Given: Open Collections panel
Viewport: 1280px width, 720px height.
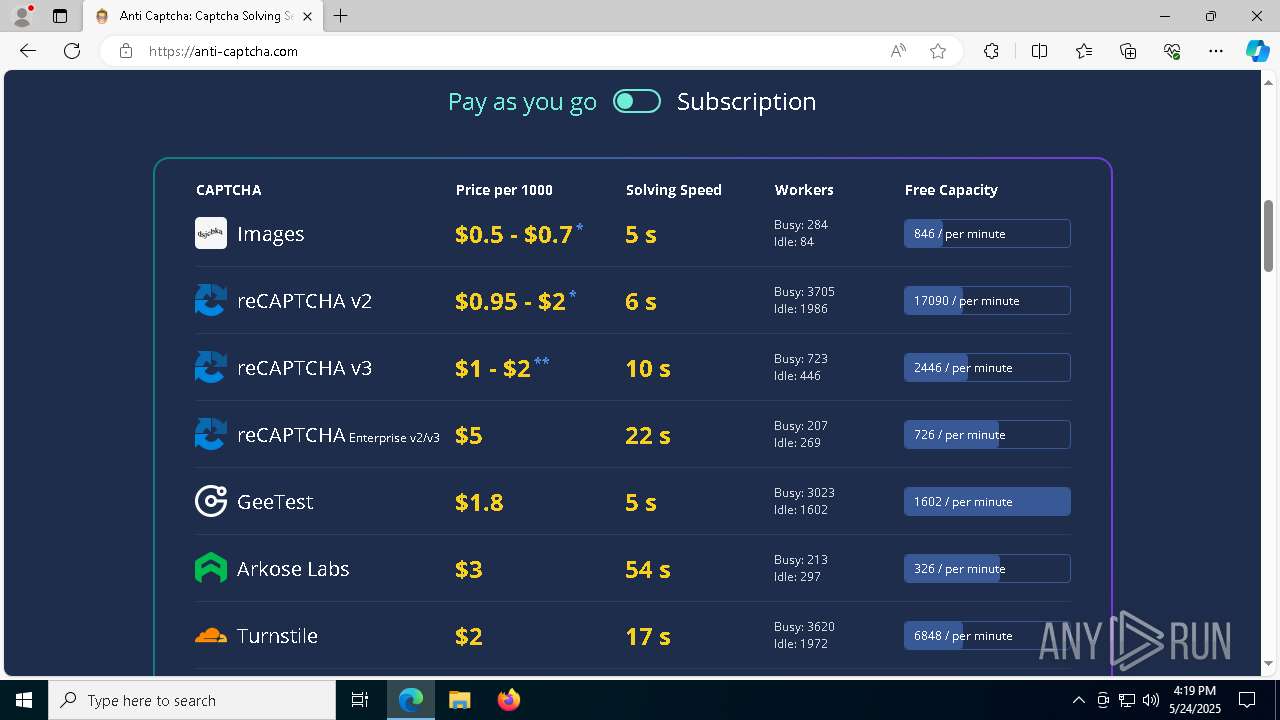Looking at the screenshot, I should [x=1128, y=51].
